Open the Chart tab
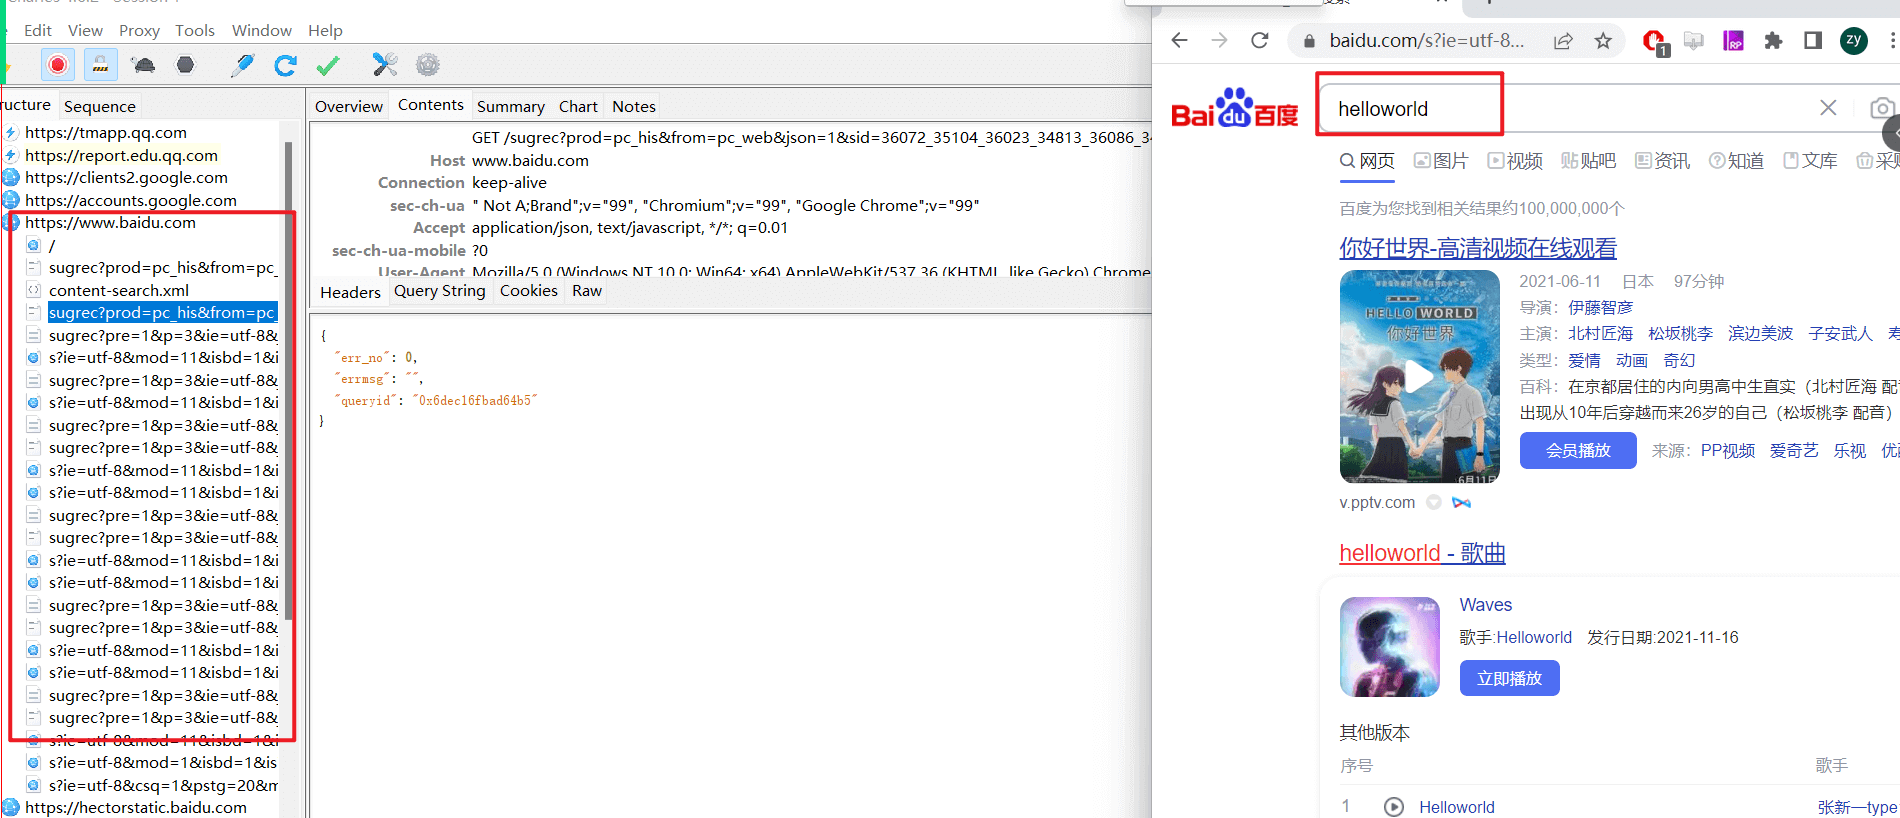Screen dimensions: 1900x818 click(578, 106)
